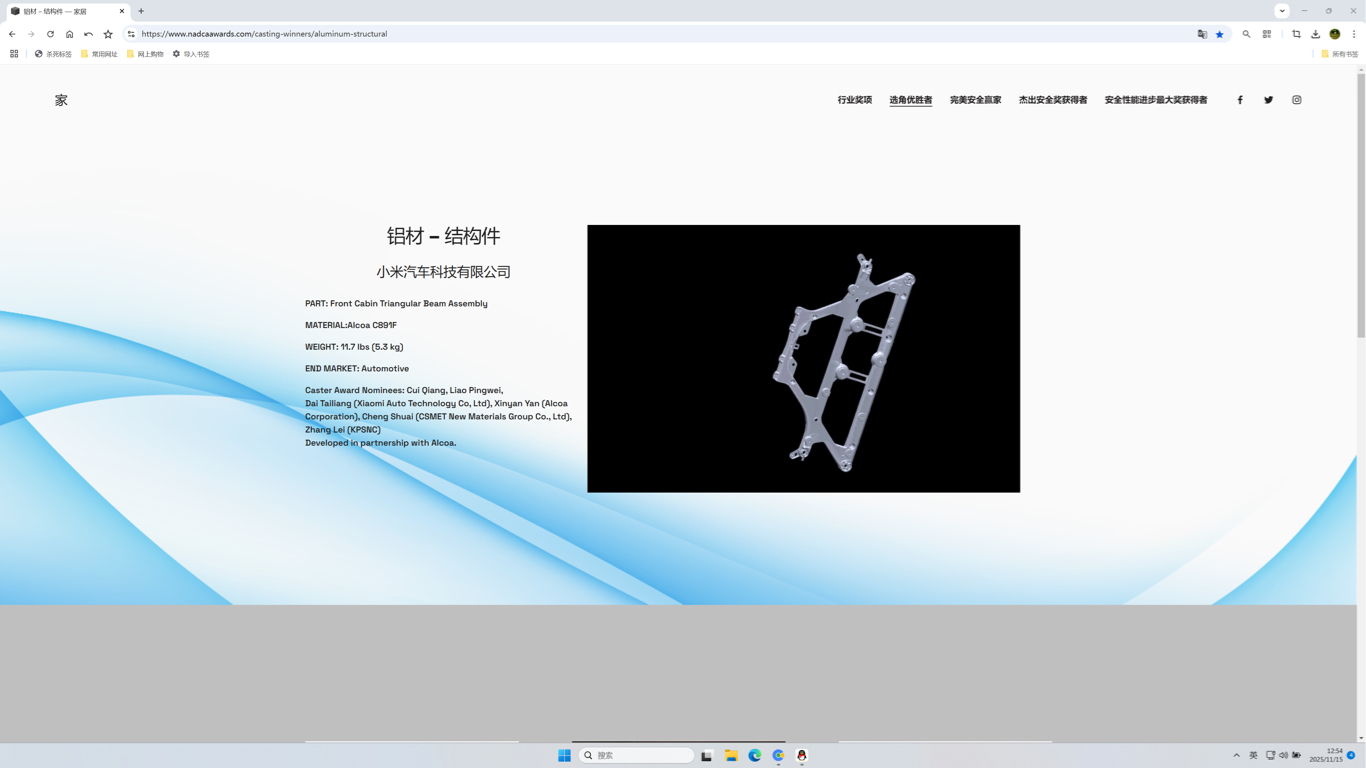Go back to the previous page
The width and height of the screenshot is (1366, 768).
12,34
